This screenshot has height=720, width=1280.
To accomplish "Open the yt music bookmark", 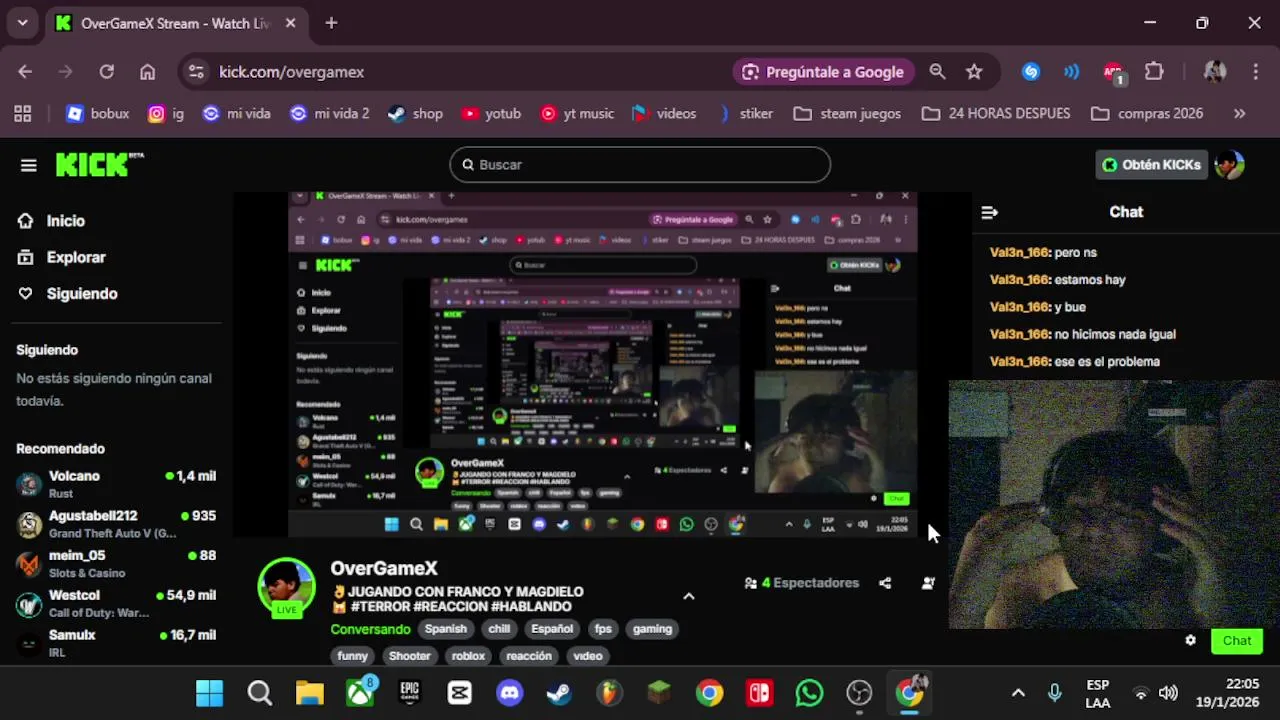I will pyautogui.click(x=577, y=114).
